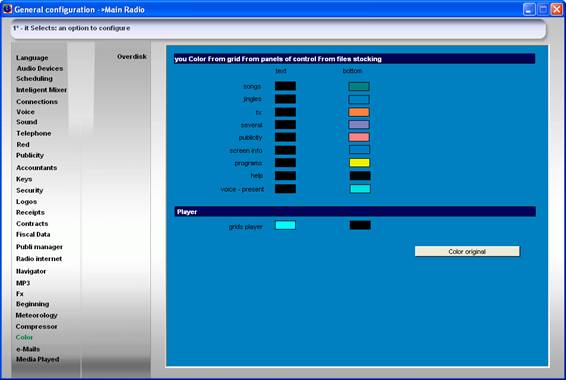This screenshot has width=566, height=380.
Task: Click the Color original button
Action: 467,251
